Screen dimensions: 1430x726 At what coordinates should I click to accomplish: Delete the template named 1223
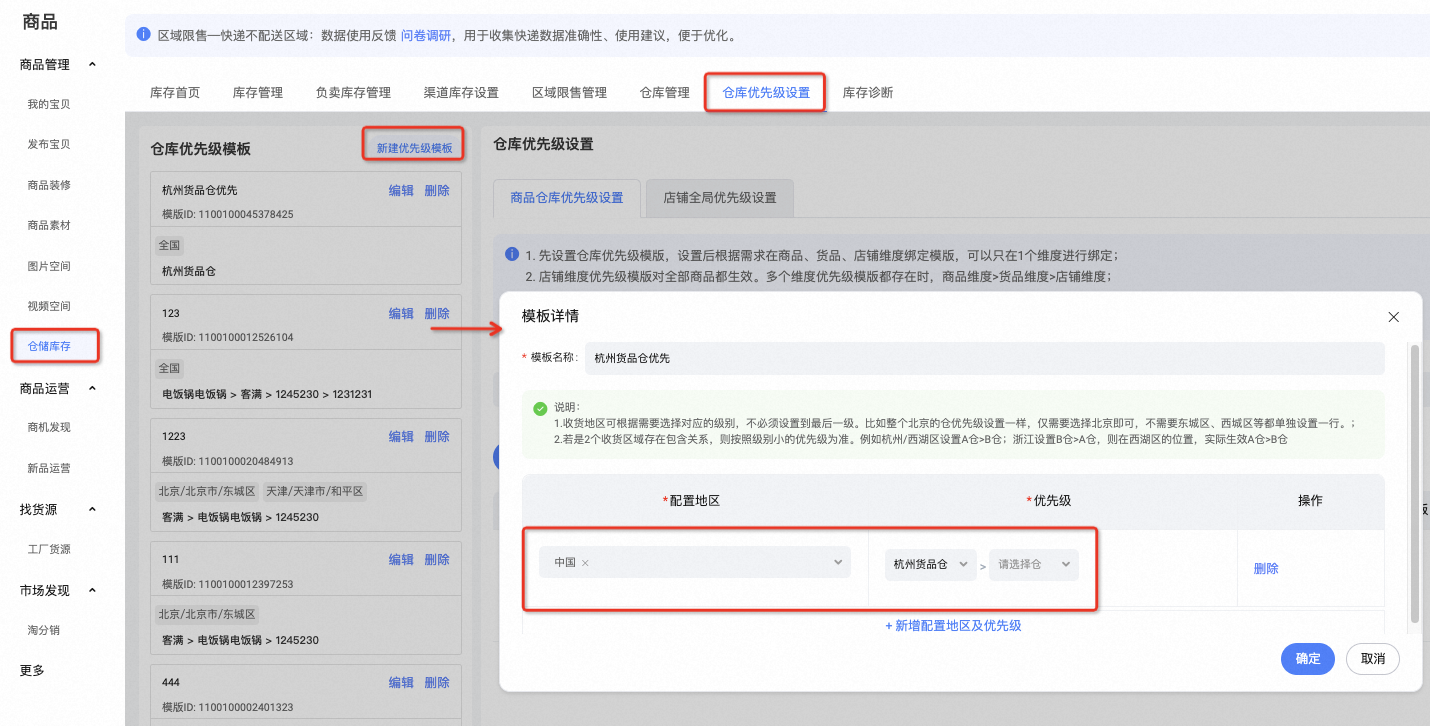437,436
